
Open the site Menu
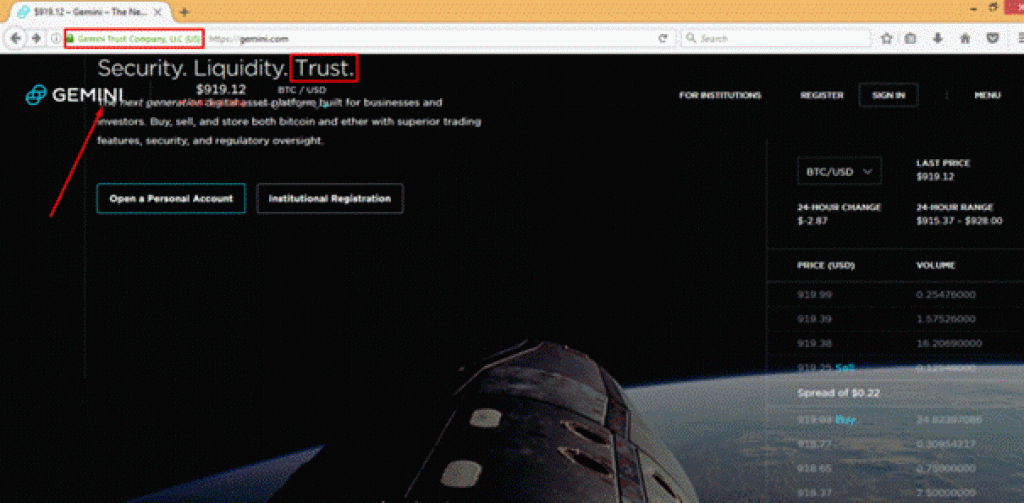pos(987,95)
